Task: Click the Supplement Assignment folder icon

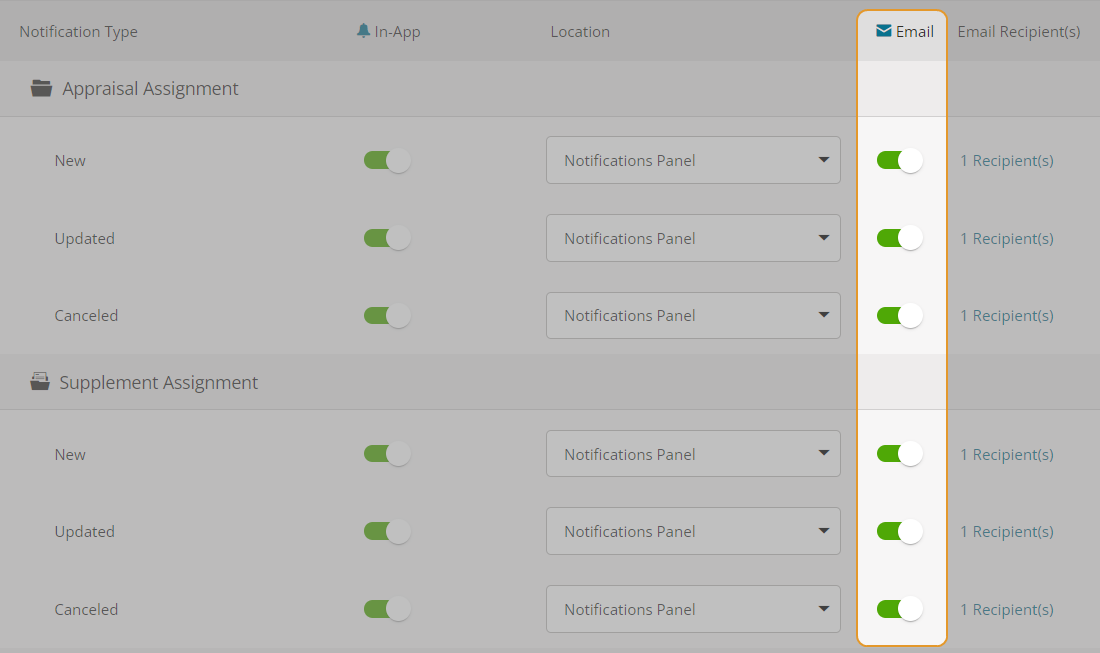Action: pyautogui.click(x=40, y=382)
